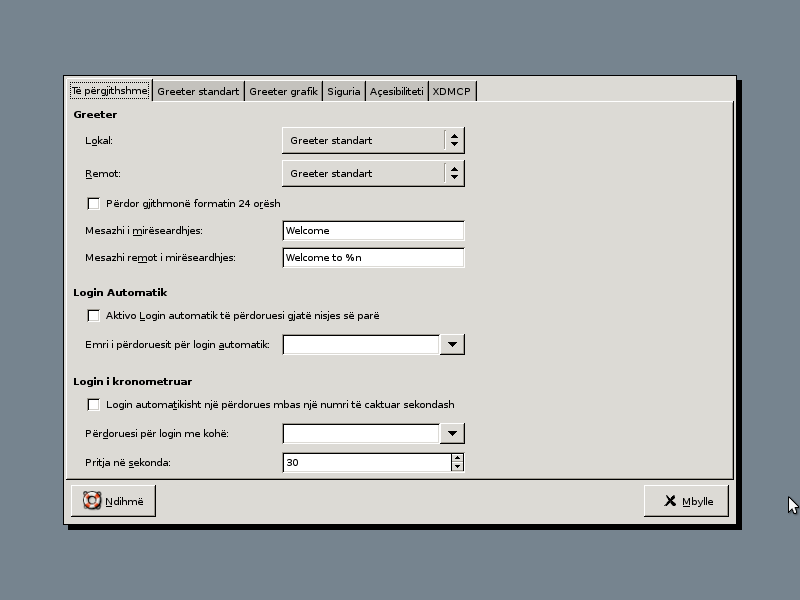Open the Açesibiliteti tab
The image size is (800, 600).
pyautogui.click(x=396, y=91)
